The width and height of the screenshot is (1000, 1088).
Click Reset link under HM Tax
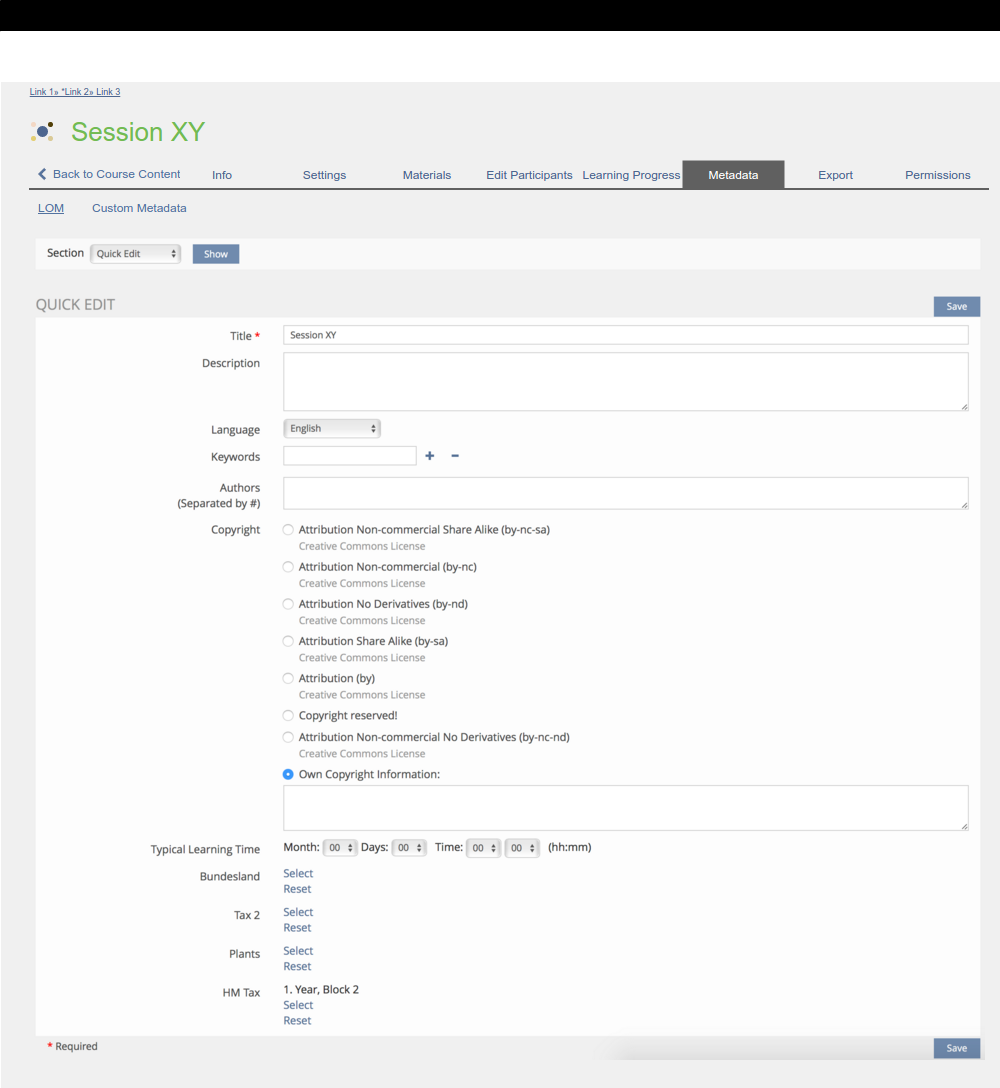coord(297,1021)
